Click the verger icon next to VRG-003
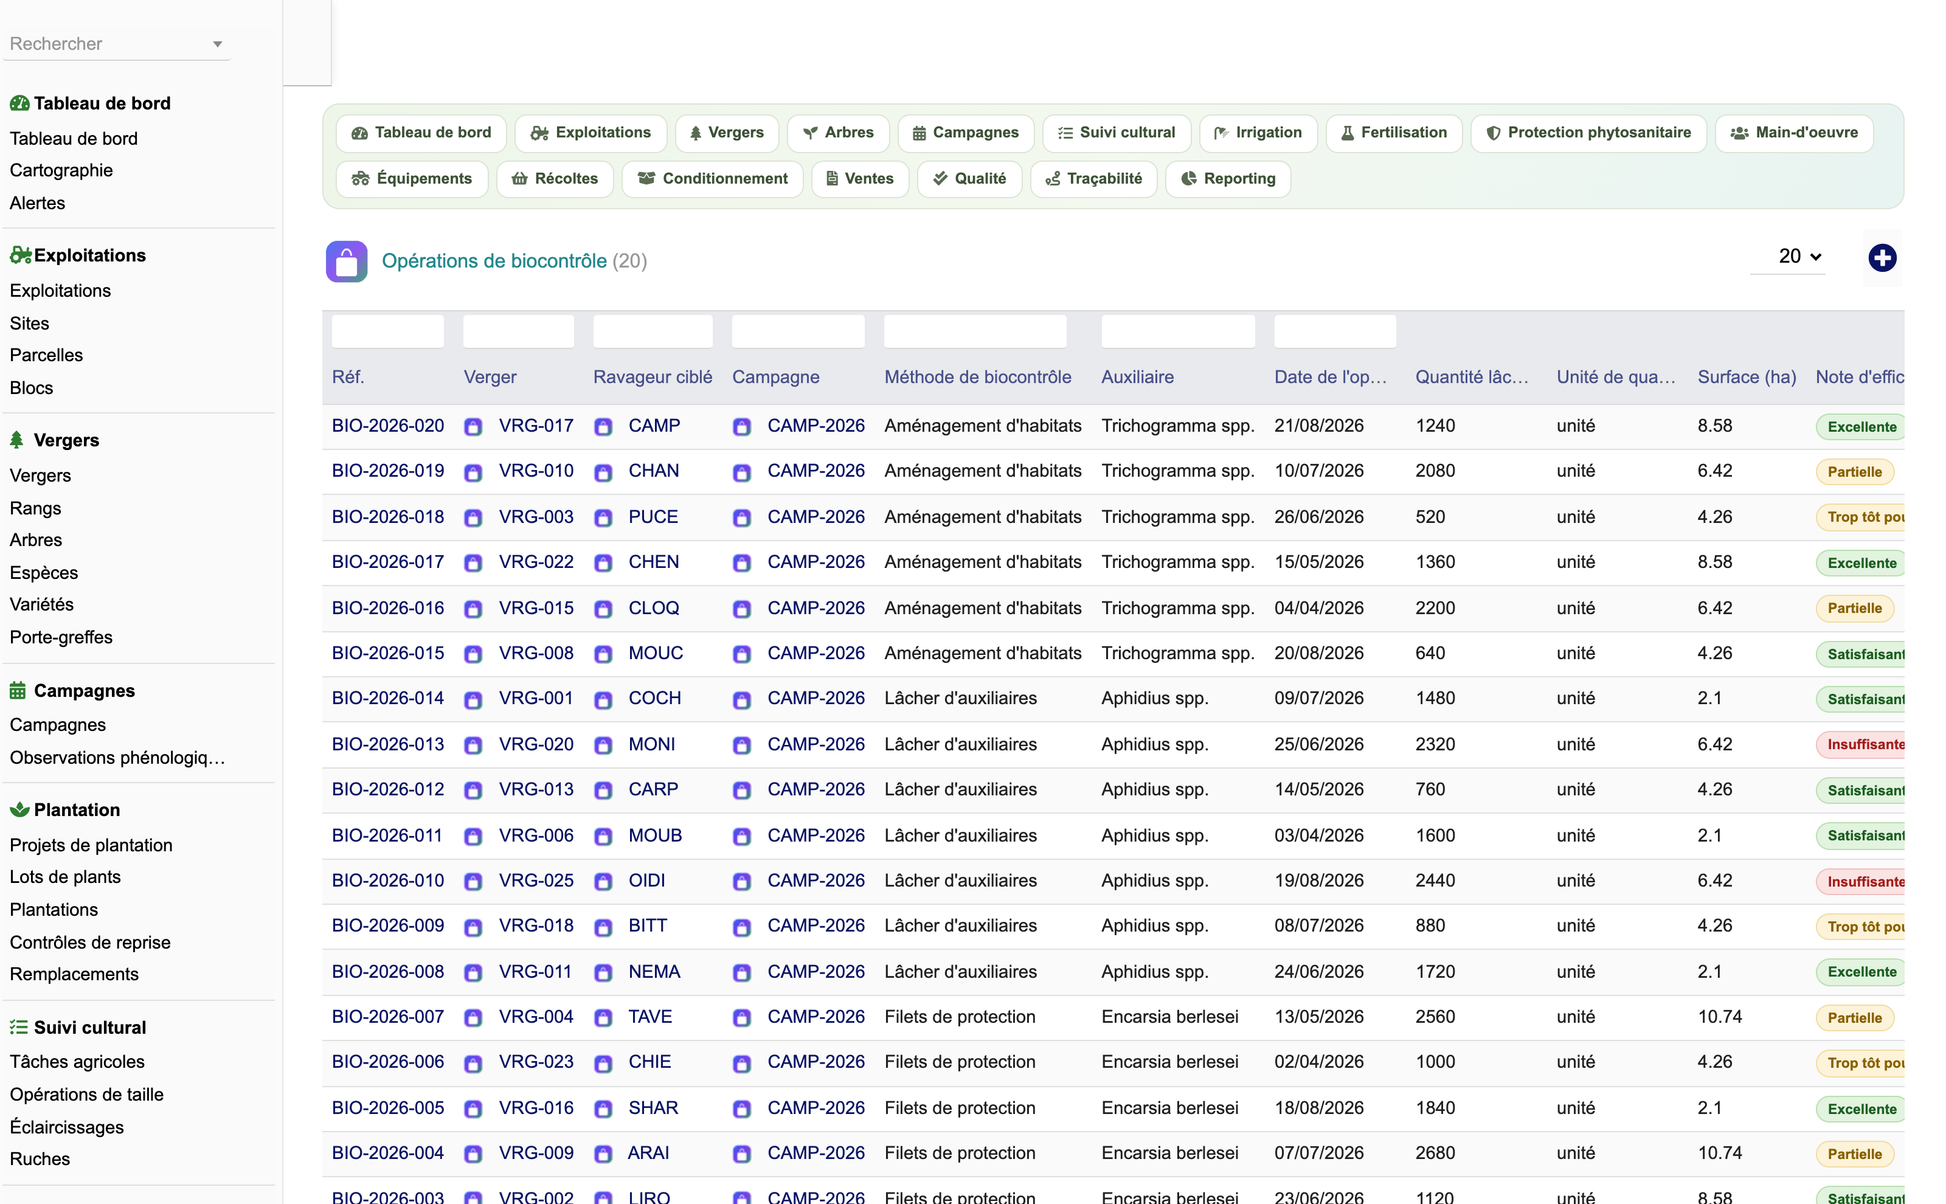 (x=473, y=518)
